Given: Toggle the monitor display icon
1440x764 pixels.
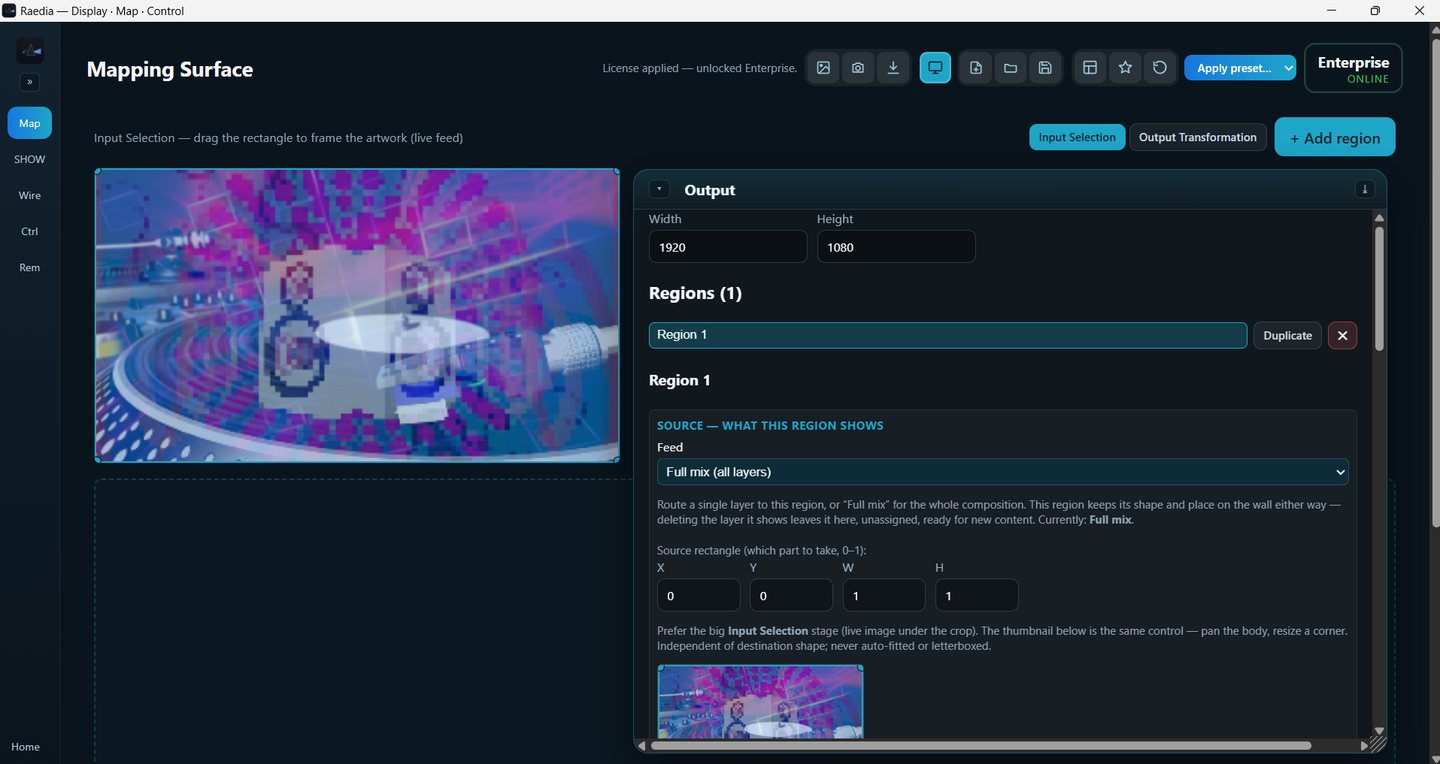Looking at the screenshot, I should pos(935,68).
